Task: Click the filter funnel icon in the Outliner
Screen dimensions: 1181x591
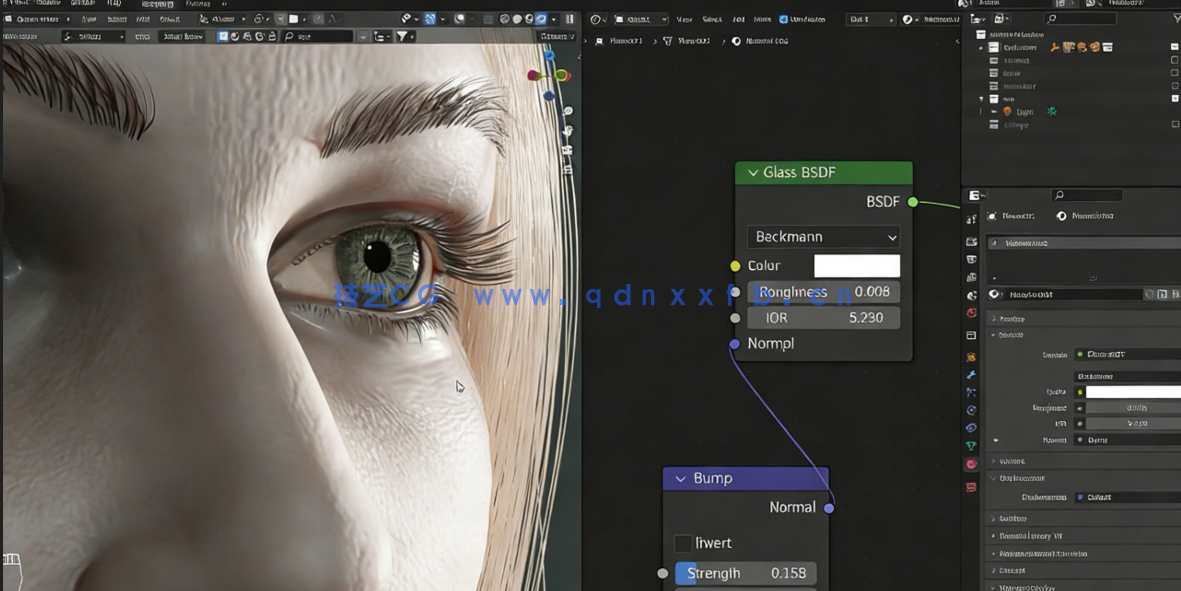Action: pyautogui.click(x=1176, y=17)
